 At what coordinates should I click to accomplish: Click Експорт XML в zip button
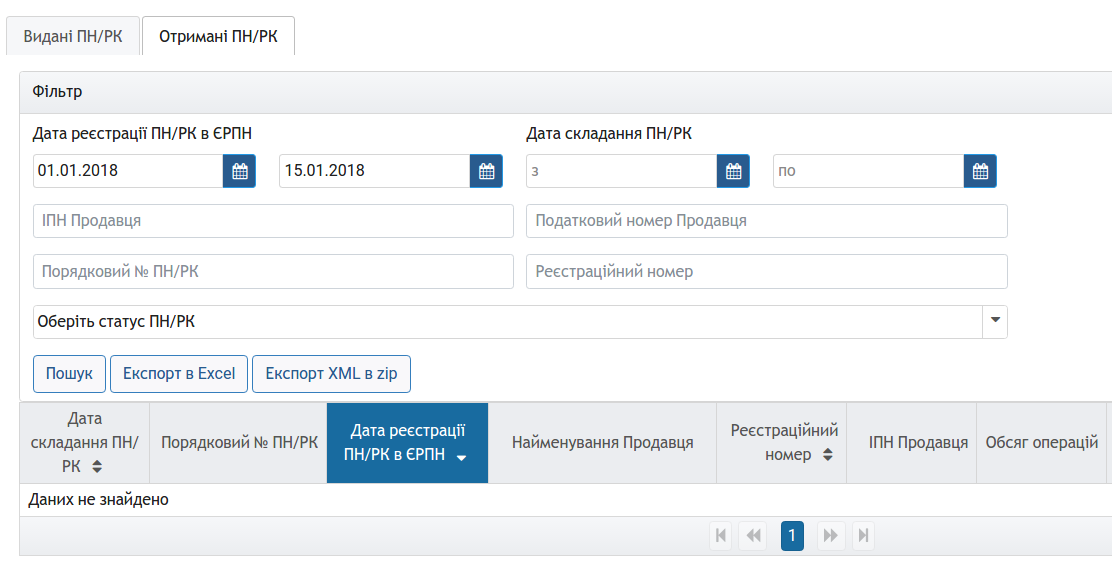[331, 374]
